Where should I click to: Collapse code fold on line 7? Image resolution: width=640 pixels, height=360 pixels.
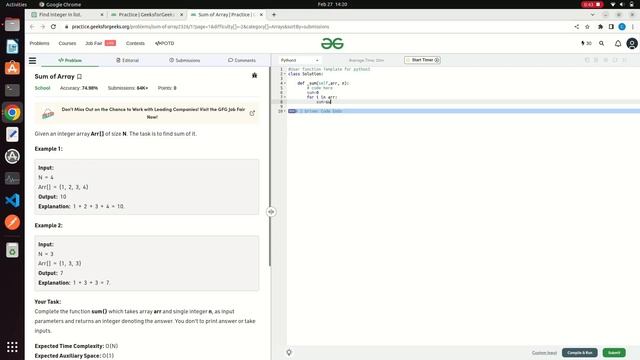click(285, 97)
